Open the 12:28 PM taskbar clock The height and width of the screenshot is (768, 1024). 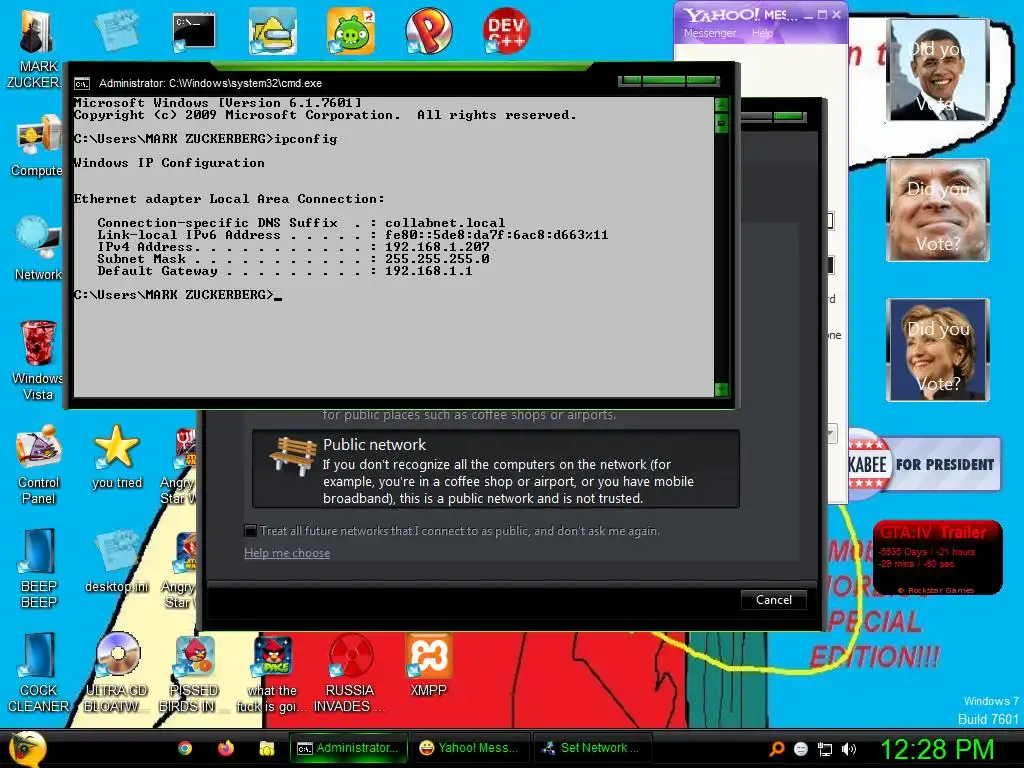point(937,749)
